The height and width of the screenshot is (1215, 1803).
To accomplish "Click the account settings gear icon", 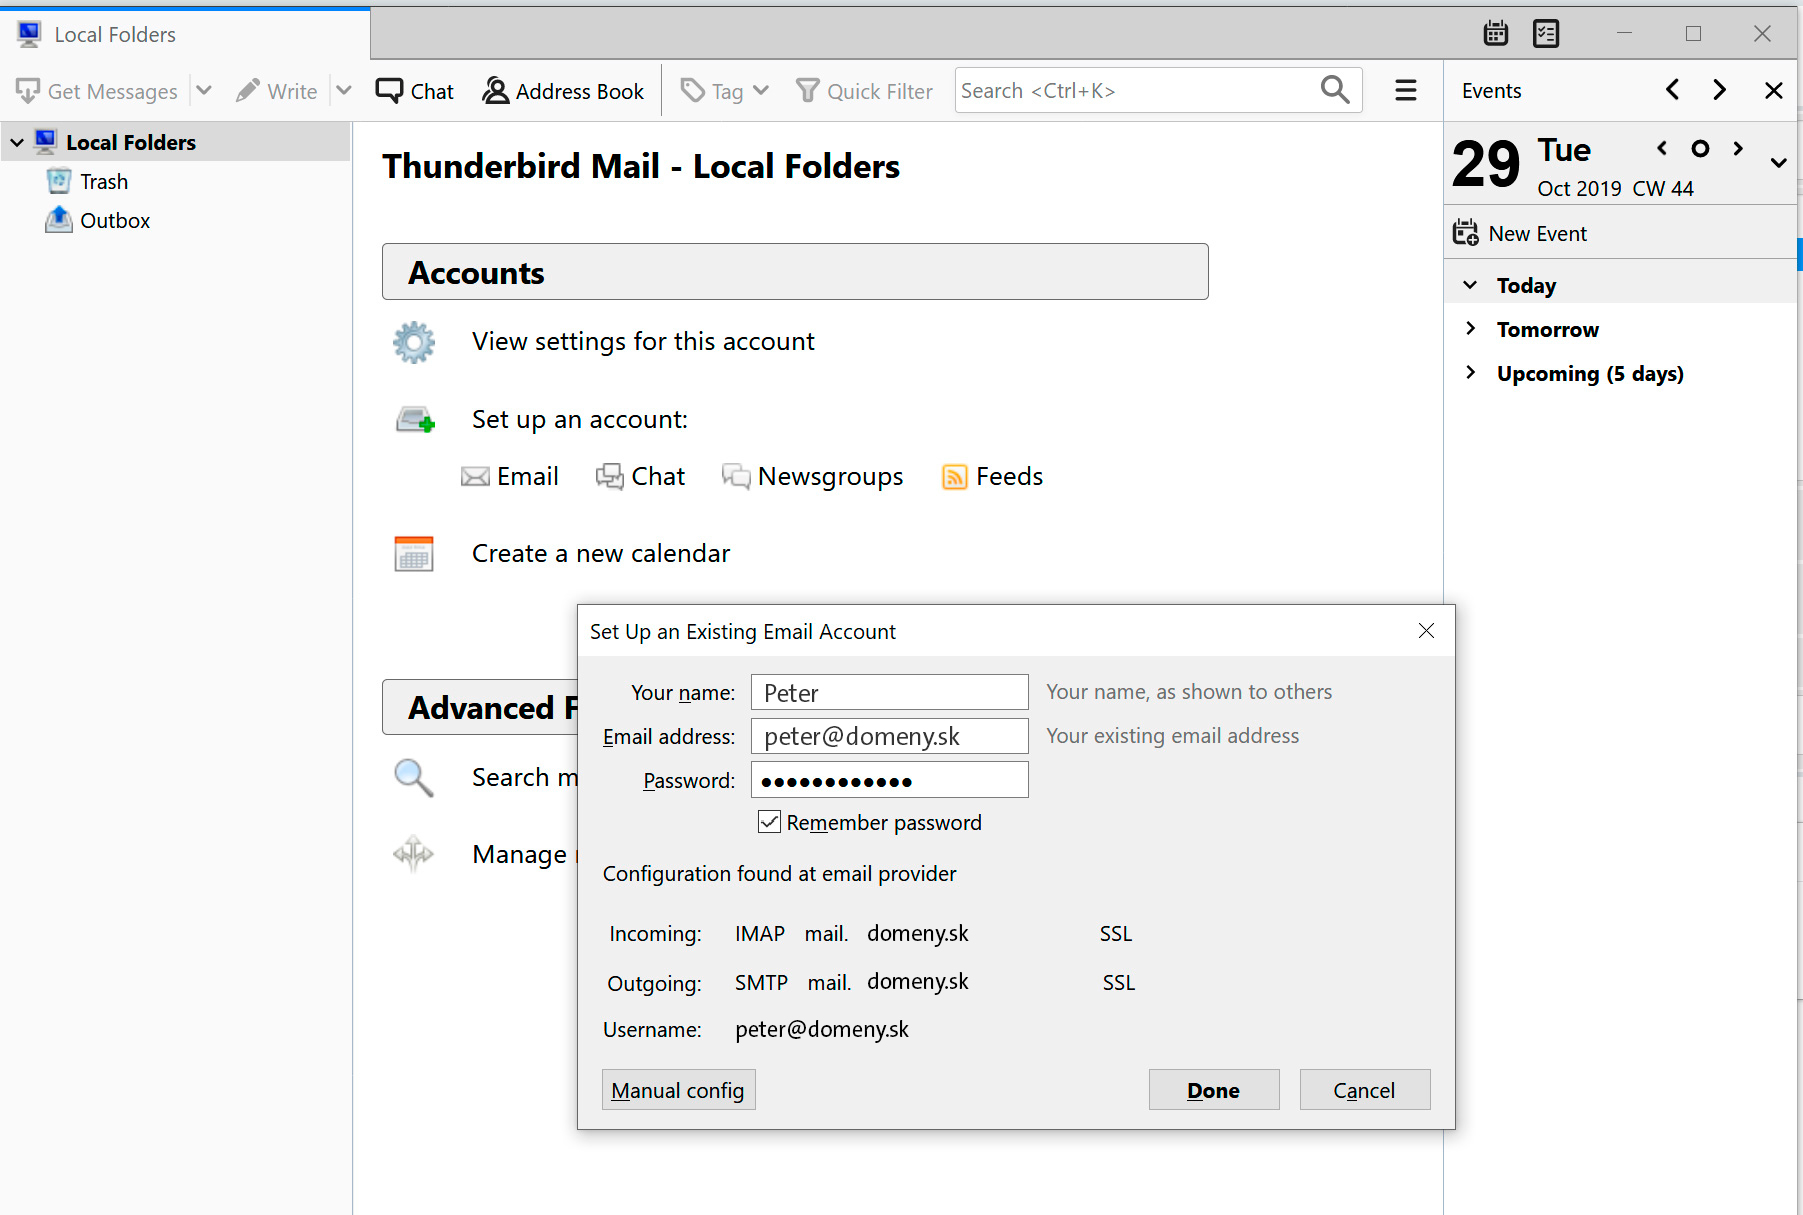I will (x=414, y=342).
